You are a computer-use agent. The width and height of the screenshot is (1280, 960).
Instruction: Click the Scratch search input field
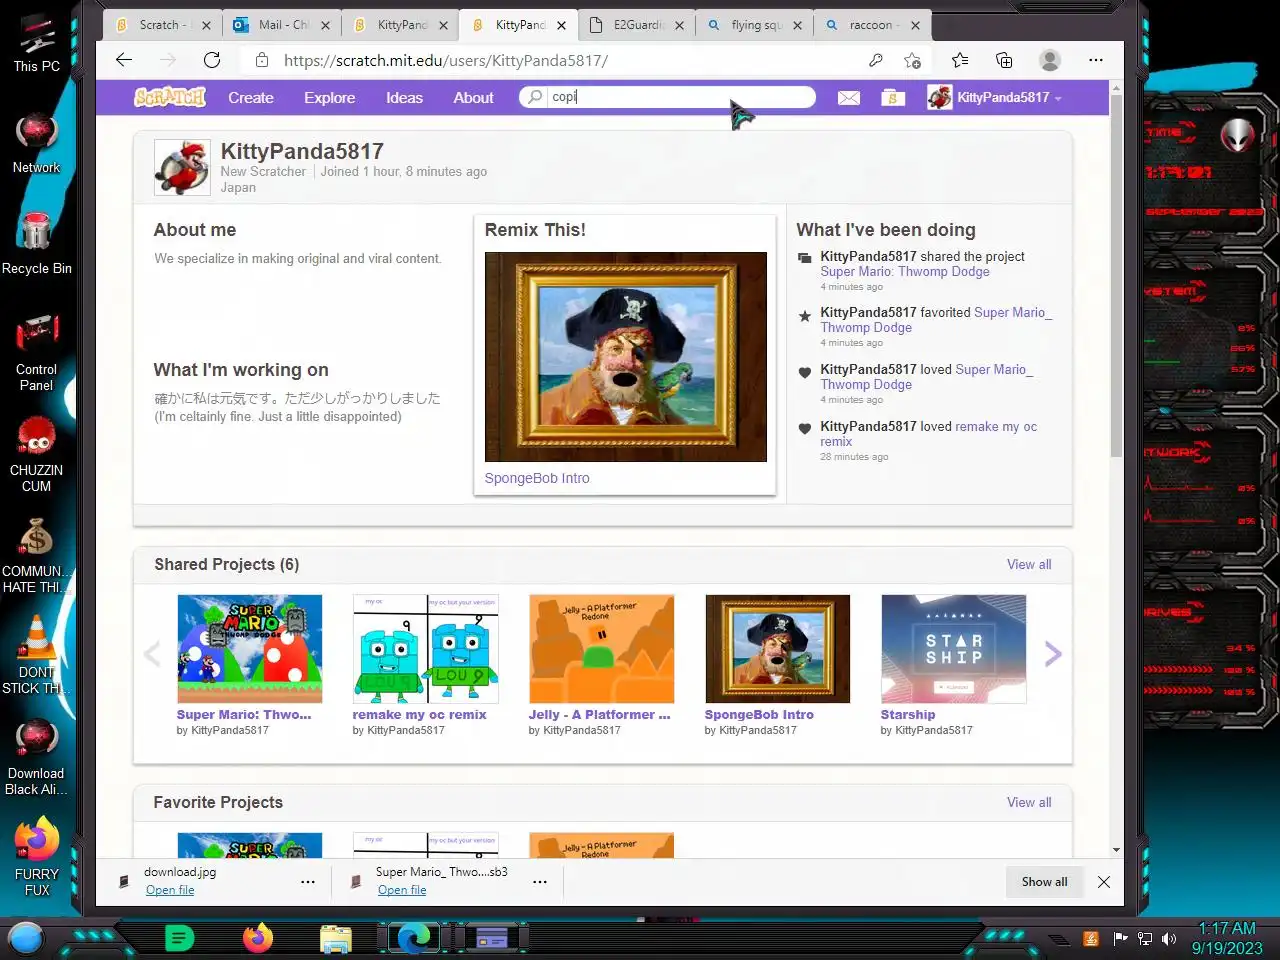[680, 97]
